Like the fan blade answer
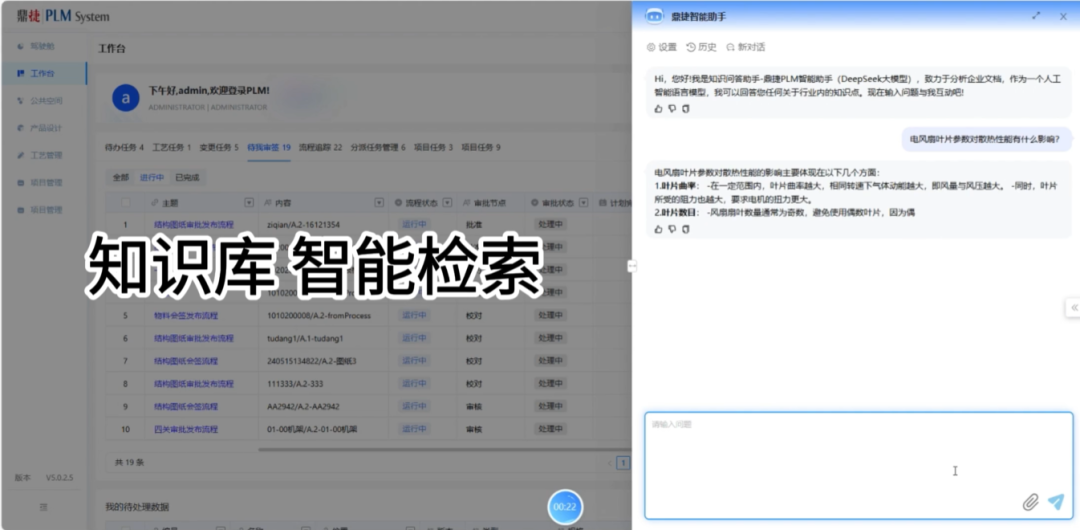Viewport: 1080px width, 530px height. 658,229
